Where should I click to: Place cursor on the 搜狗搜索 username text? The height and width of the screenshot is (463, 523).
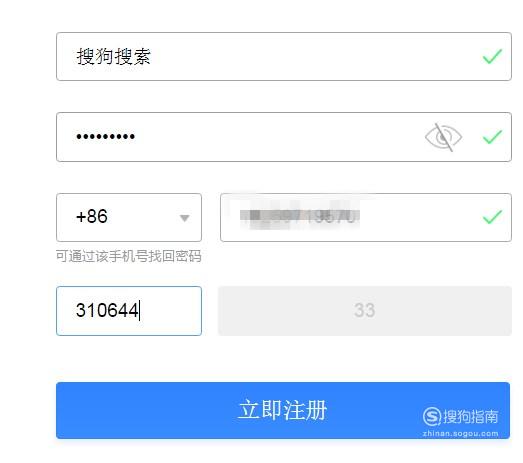pos(114,56)
